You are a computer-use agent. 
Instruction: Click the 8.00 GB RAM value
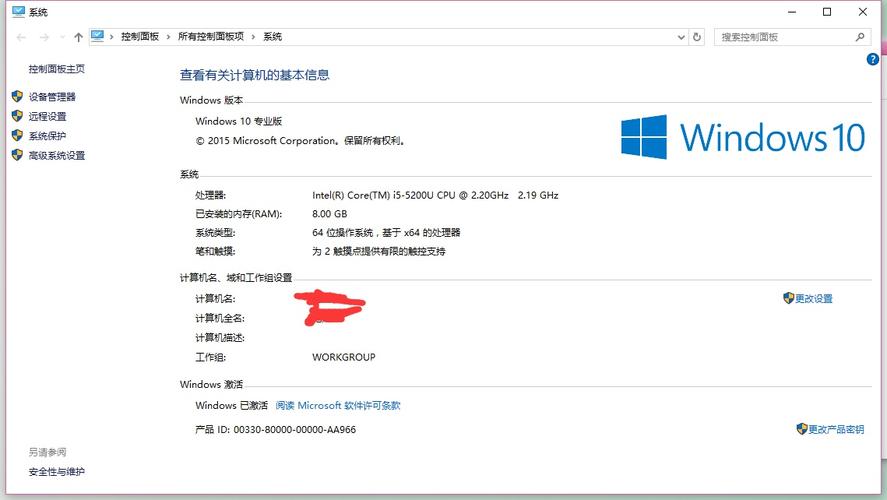pyautogui.click(x=330, y=214)
